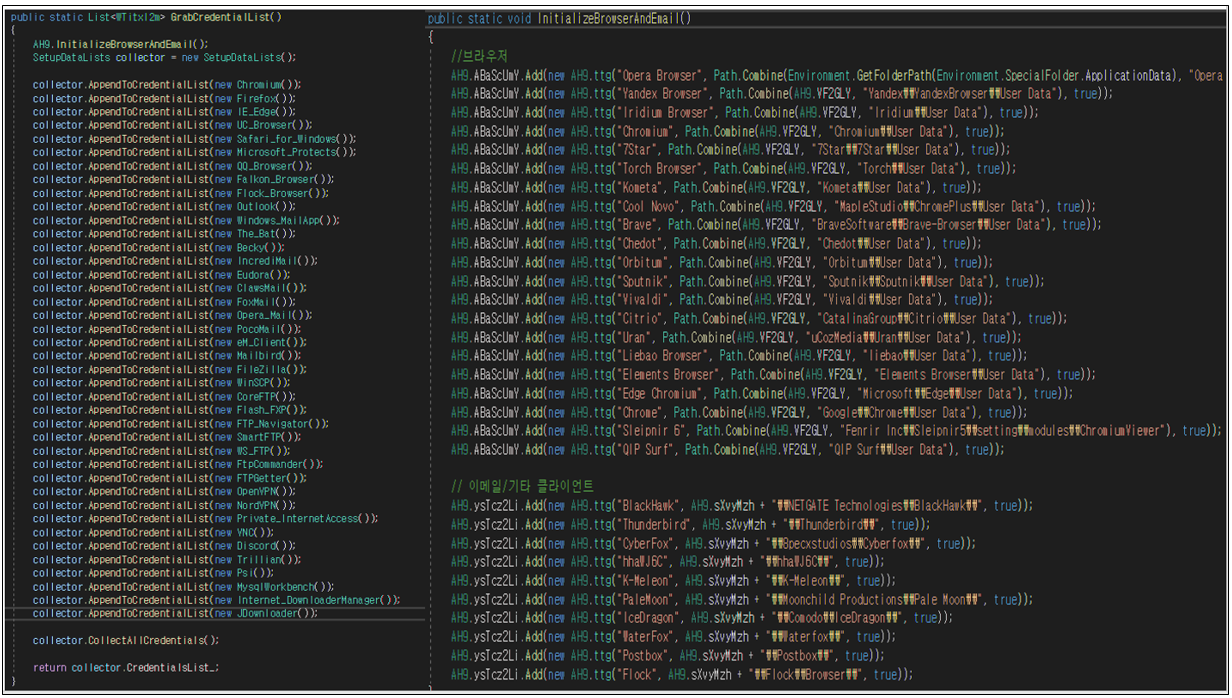This screenshot has height=698, width=1232.
Task: Click the 'SetupDataLists collector = new SetupDataLists();' line
Action: click(164, 57)
